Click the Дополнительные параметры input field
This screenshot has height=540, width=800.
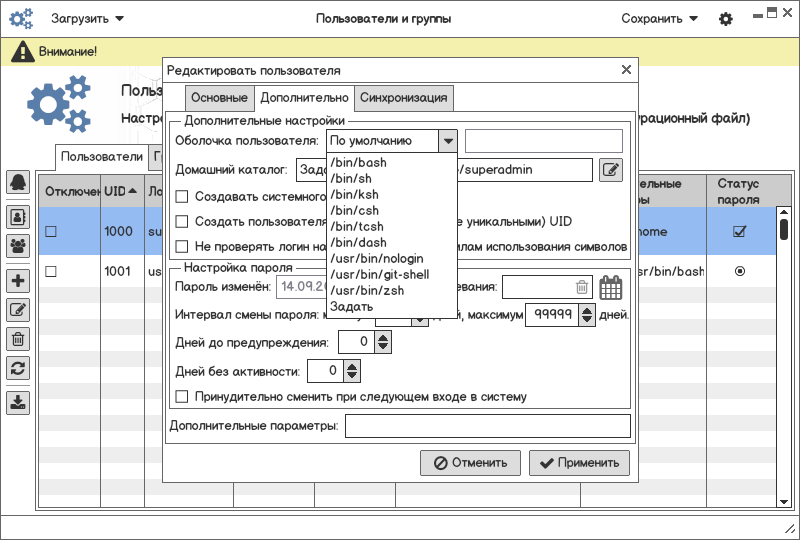487,427
